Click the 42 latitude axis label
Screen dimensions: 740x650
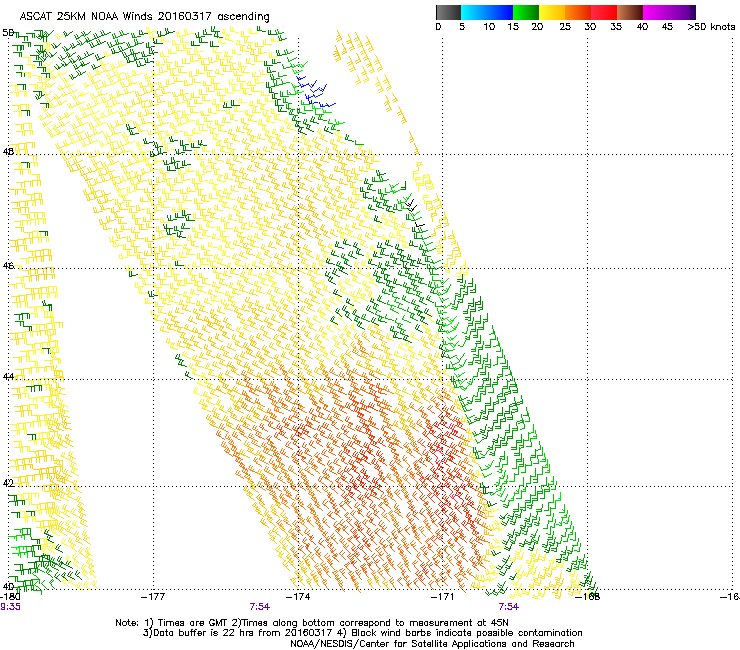8,483
